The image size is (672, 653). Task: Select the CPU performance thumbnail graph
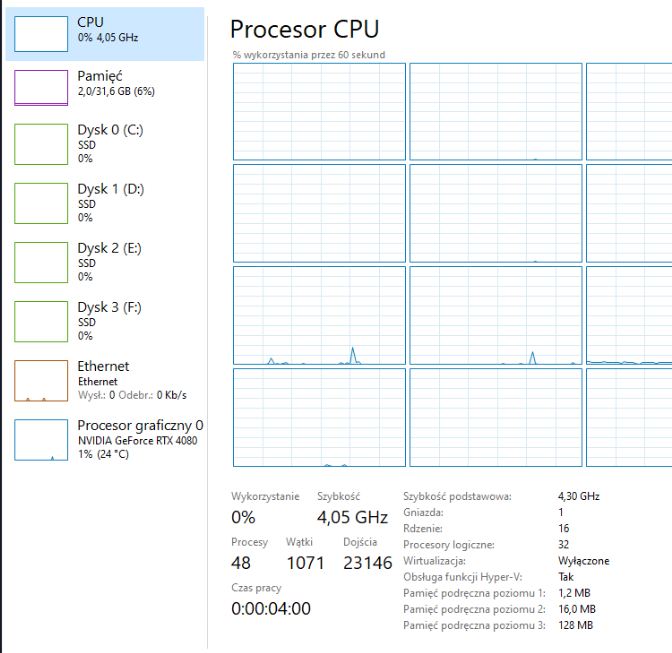pos(41,32)
